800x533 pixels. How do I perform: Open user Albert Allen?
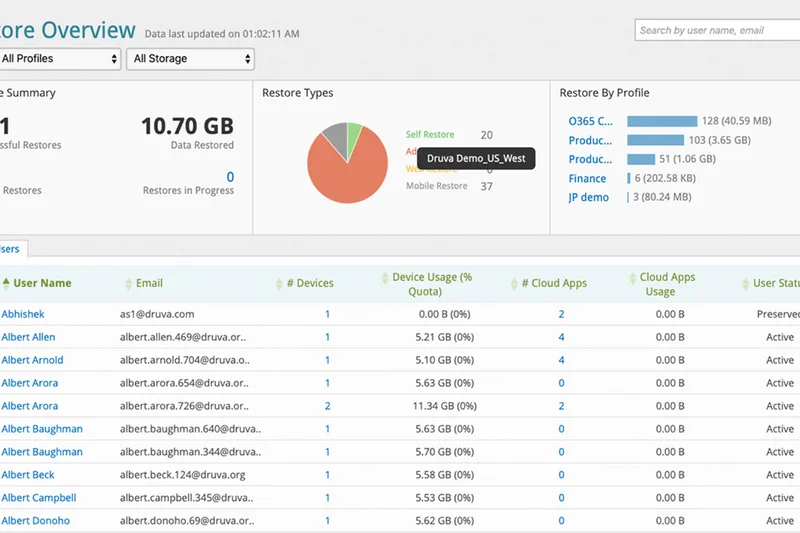pyautogui.click(x=28, y=337)
